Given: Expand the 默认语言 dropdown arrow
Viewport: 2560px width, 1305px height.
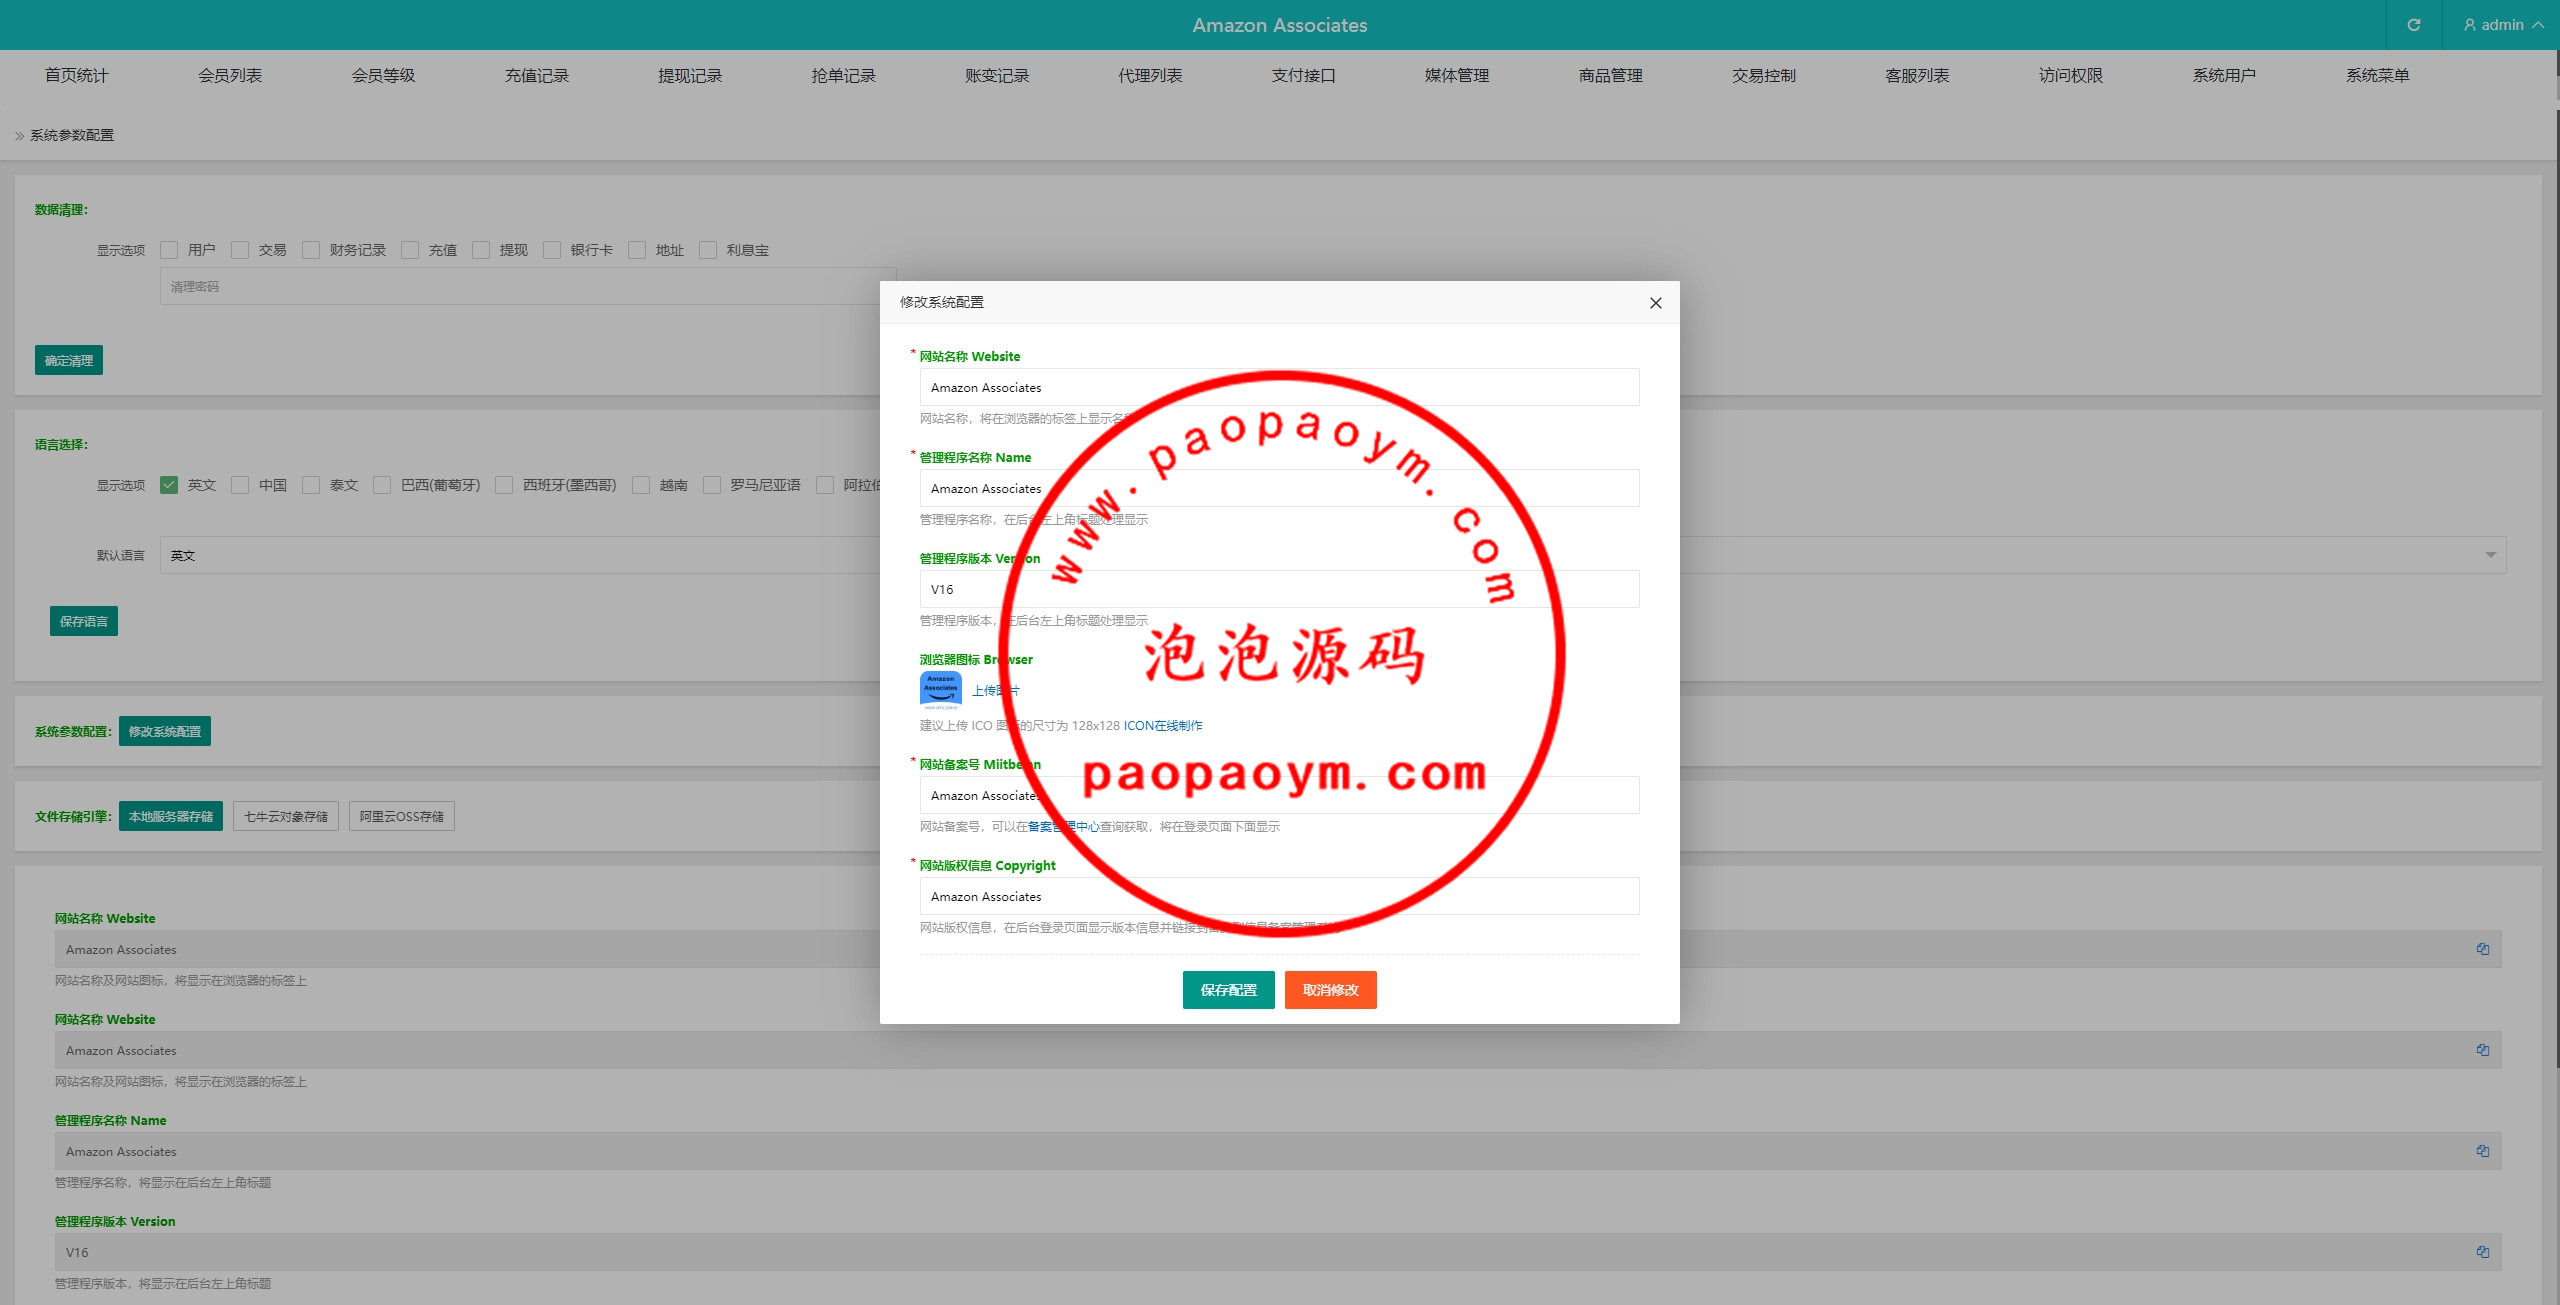Looking at the screenshot, I should click(2490, 555).
